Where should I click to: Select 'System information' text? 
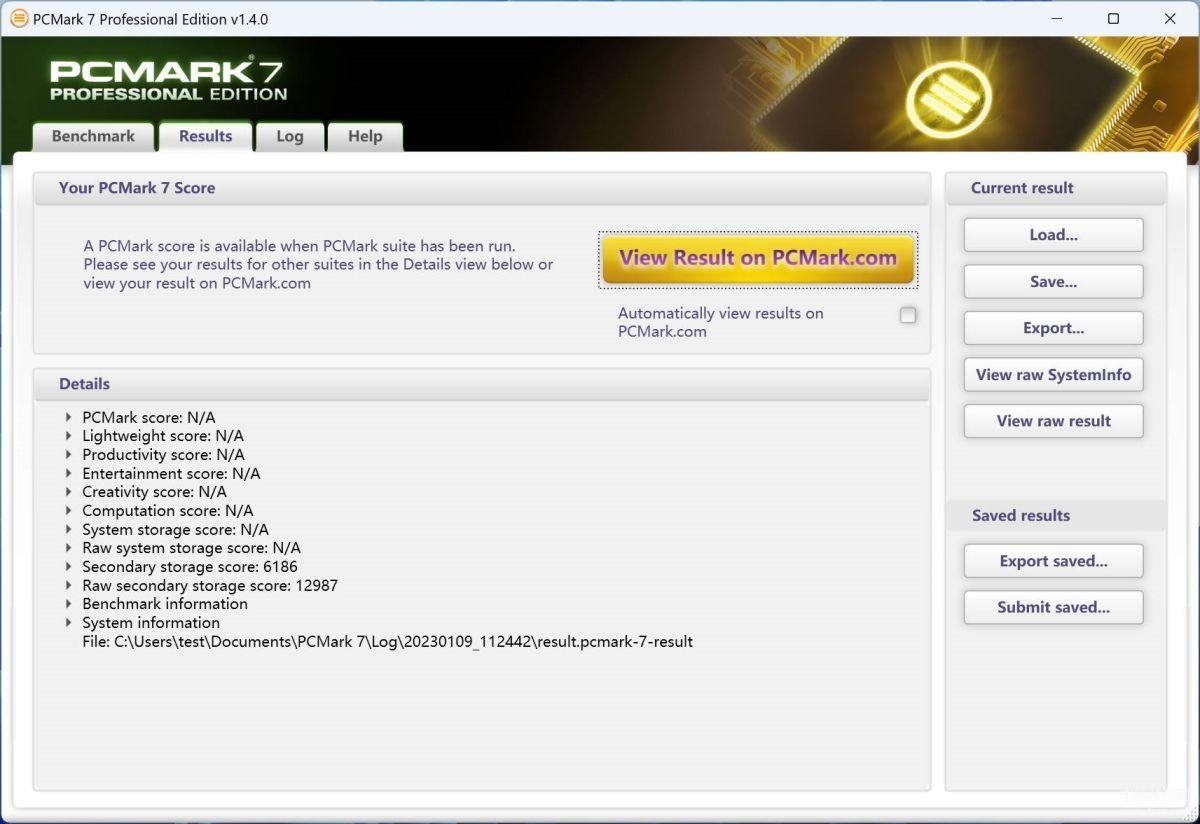tap(151, 622)
